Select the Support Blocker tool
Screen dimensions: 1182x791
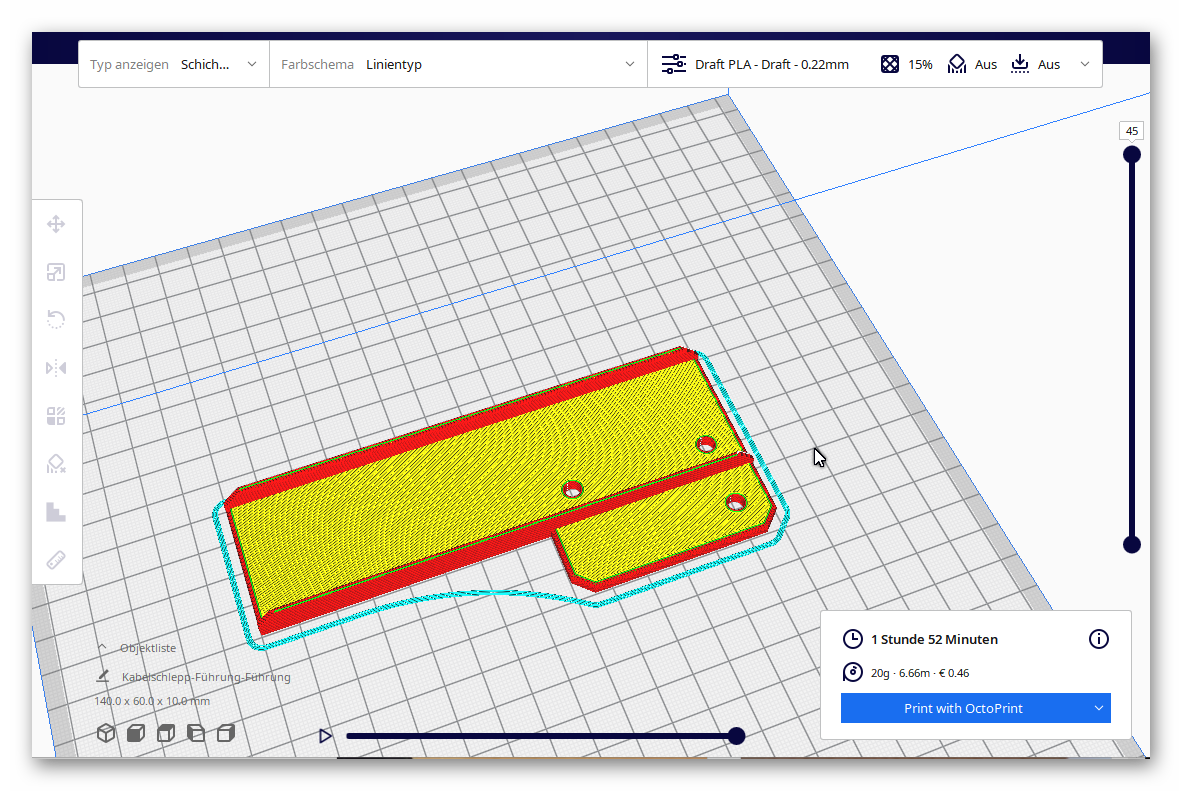pyautogui.click(x=57, y=463)
